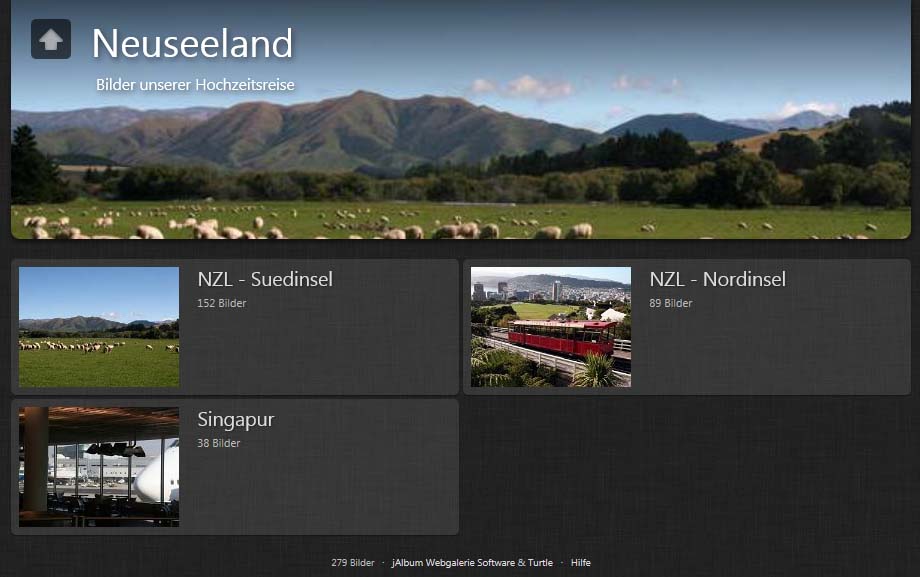Open the NZL - Nordinsel folder title
The width and height of the screenshot is (920, 577).
[x=717, y=279]
